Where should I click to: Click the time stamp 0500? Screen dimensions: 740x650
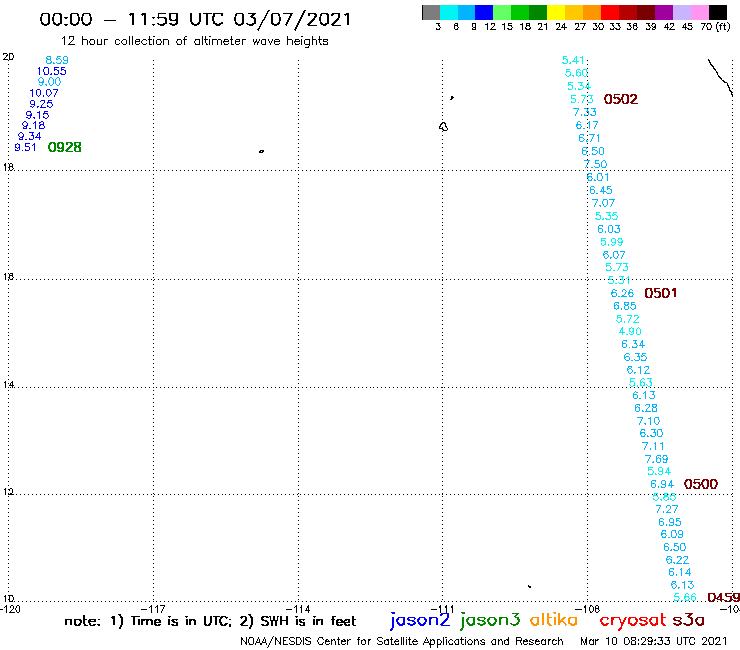point(701,484)
